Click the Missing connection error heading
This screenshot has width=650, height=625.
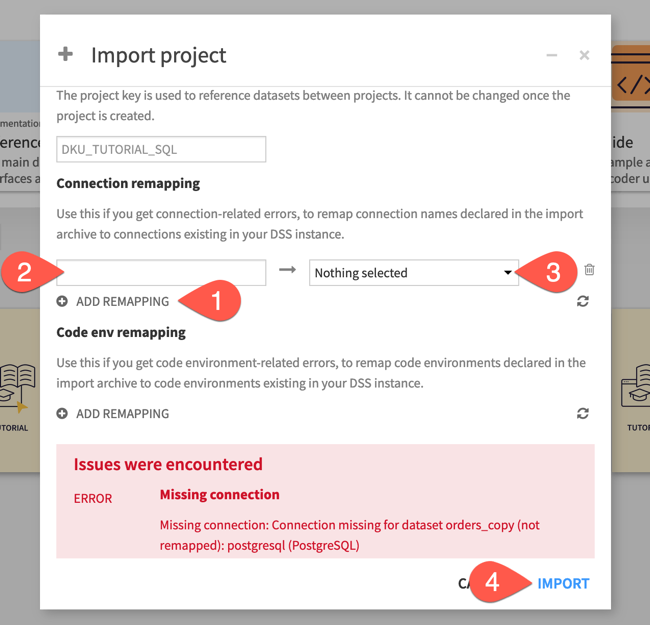[220, 494]
